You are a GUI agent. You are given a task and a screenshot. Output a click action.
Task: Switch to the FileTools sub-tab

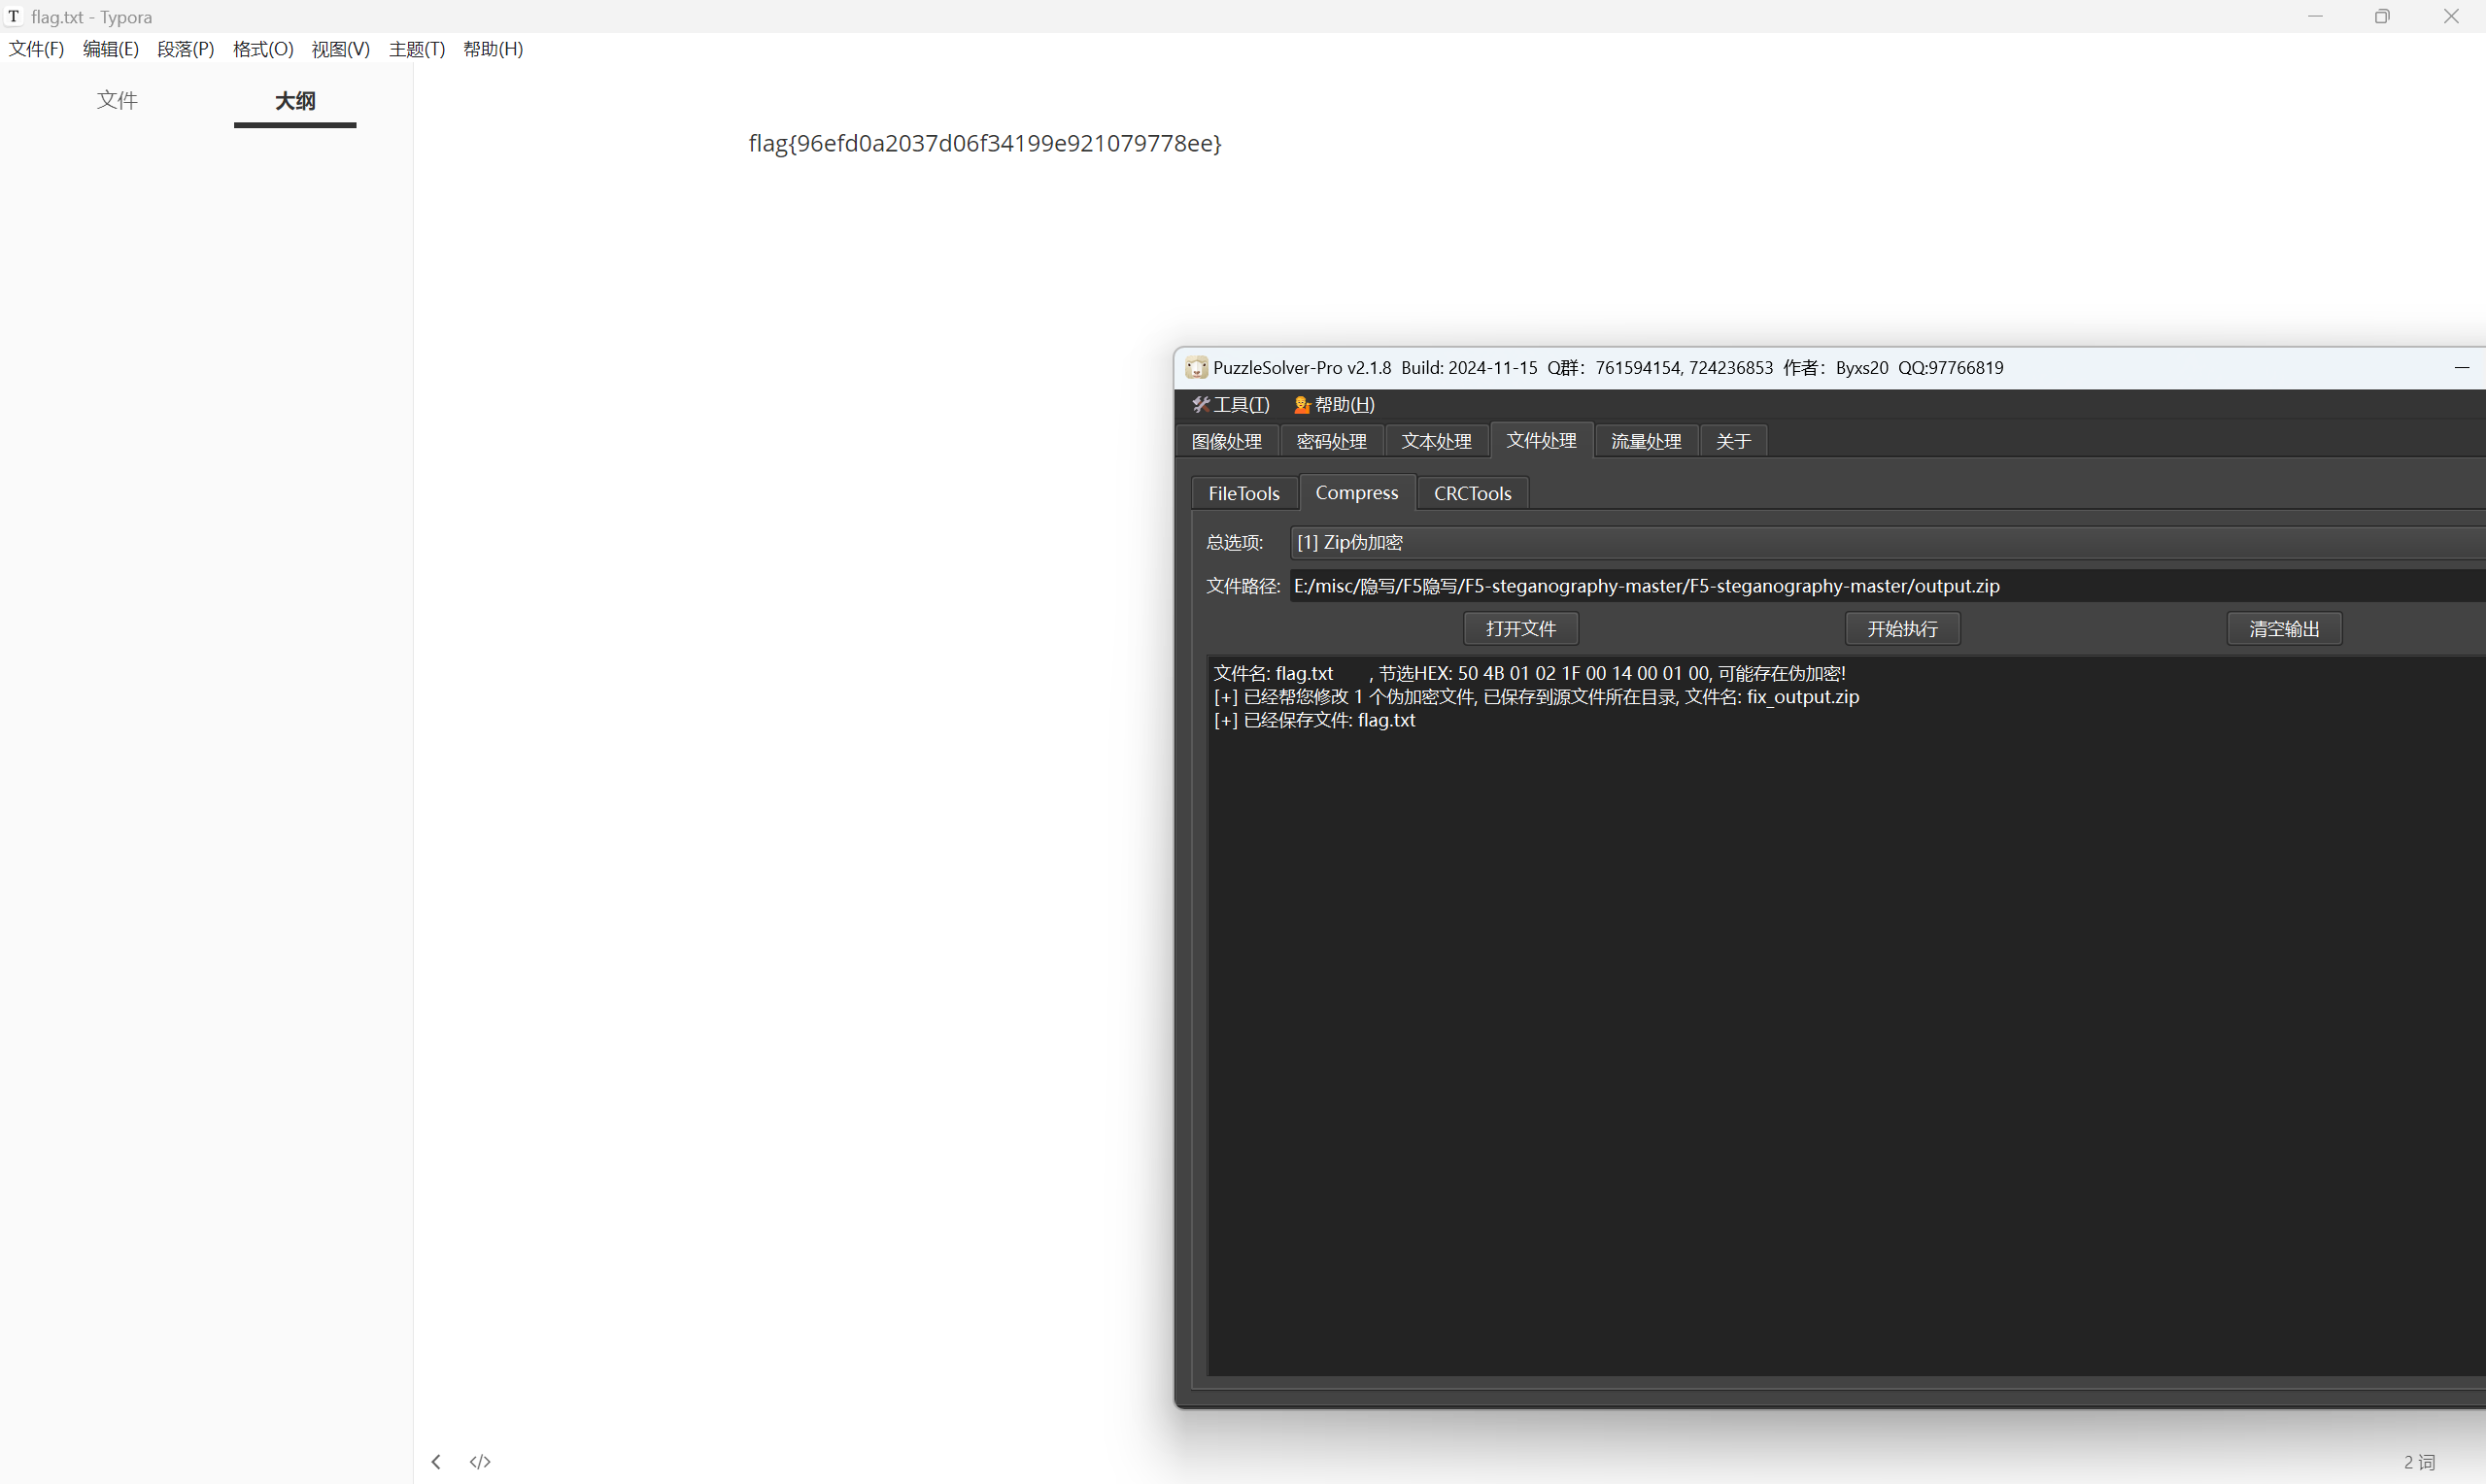1244,493
